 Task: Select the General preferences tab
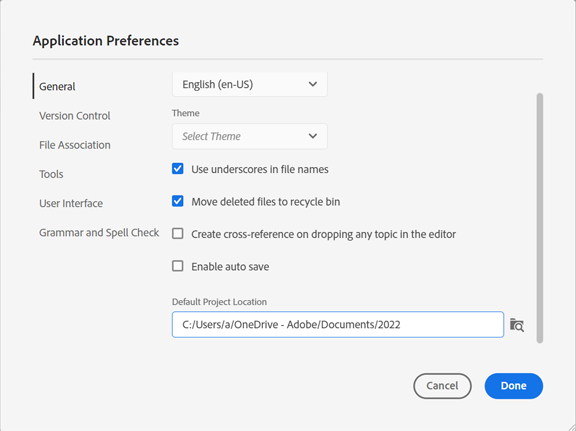click(57, 86)
